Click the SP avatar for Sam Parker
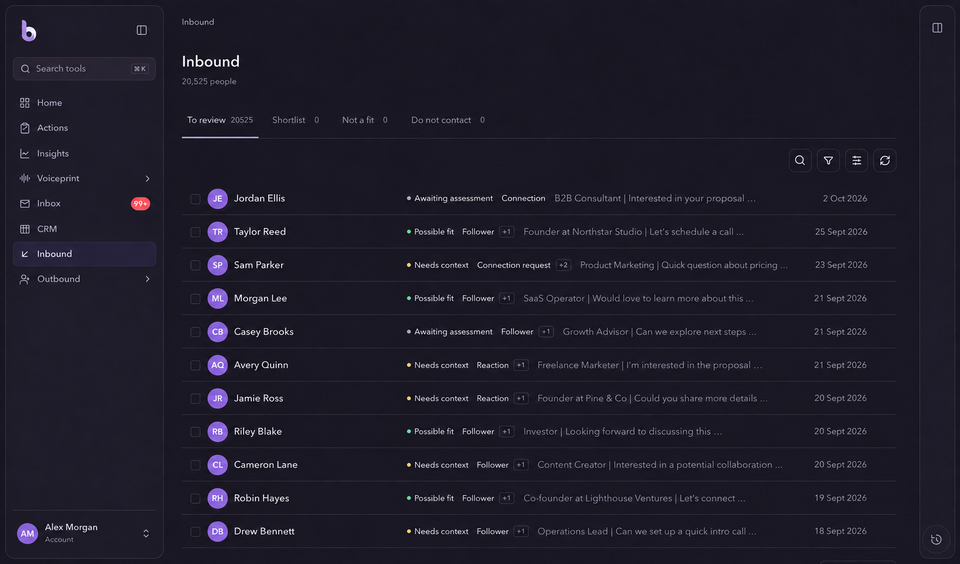Screen dimensions: 960x564 coord(217,265)
